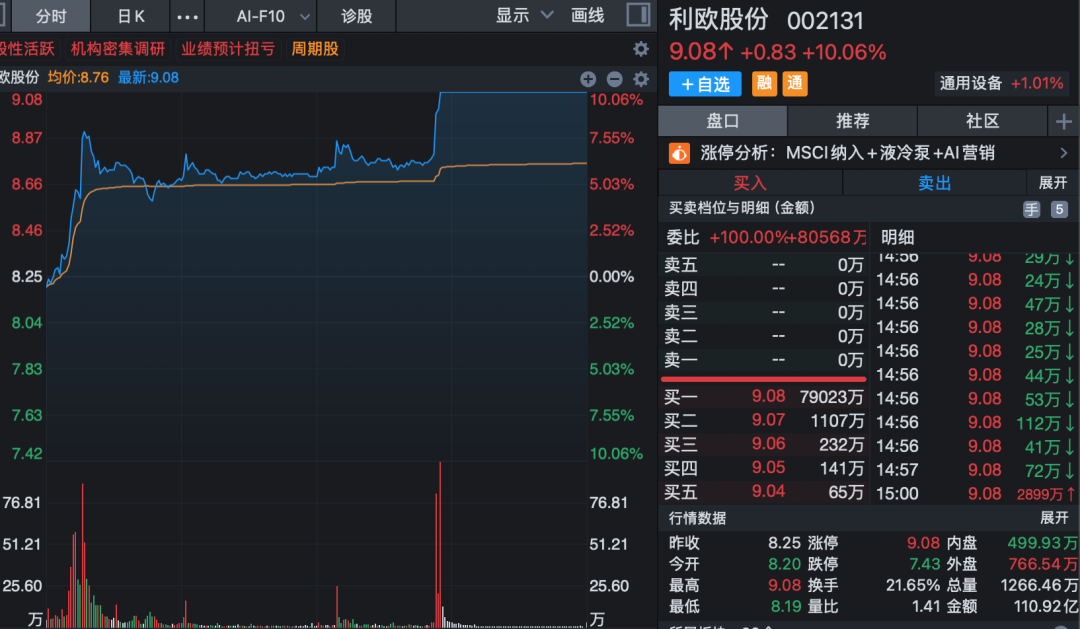Click the settings gear beside the stock tags
This screenshot has height=629, width=1080.
(640, 47)
